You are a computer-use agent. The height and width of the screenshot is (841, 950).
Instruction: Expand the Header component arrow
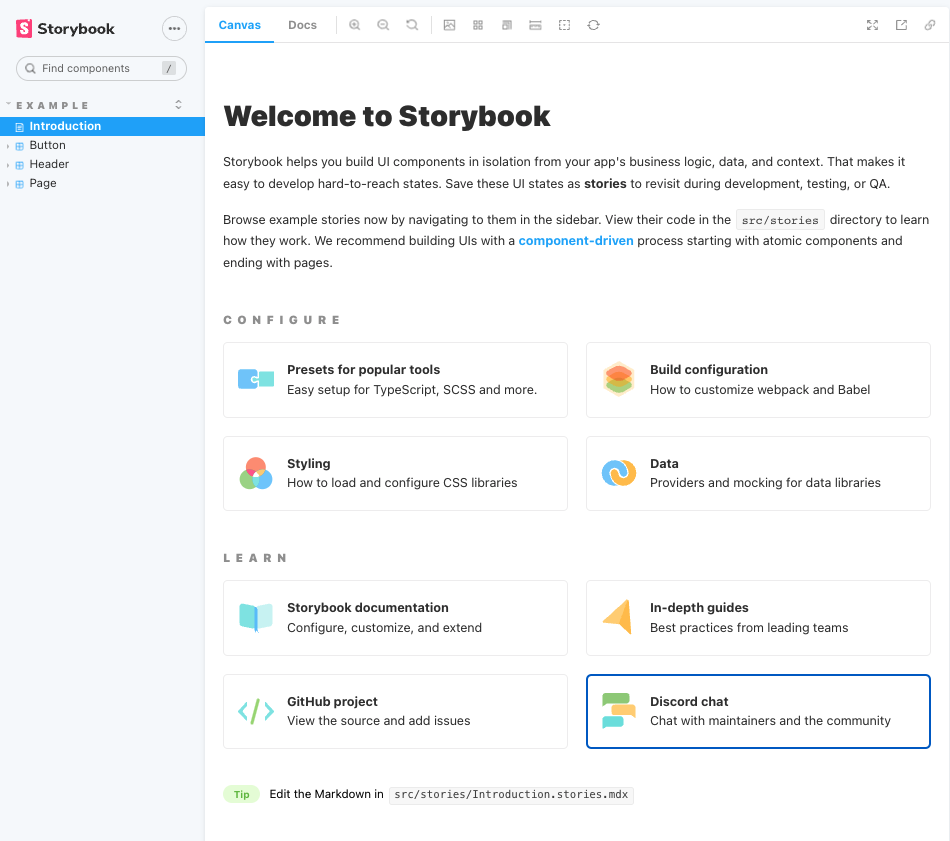click(8, 165)
